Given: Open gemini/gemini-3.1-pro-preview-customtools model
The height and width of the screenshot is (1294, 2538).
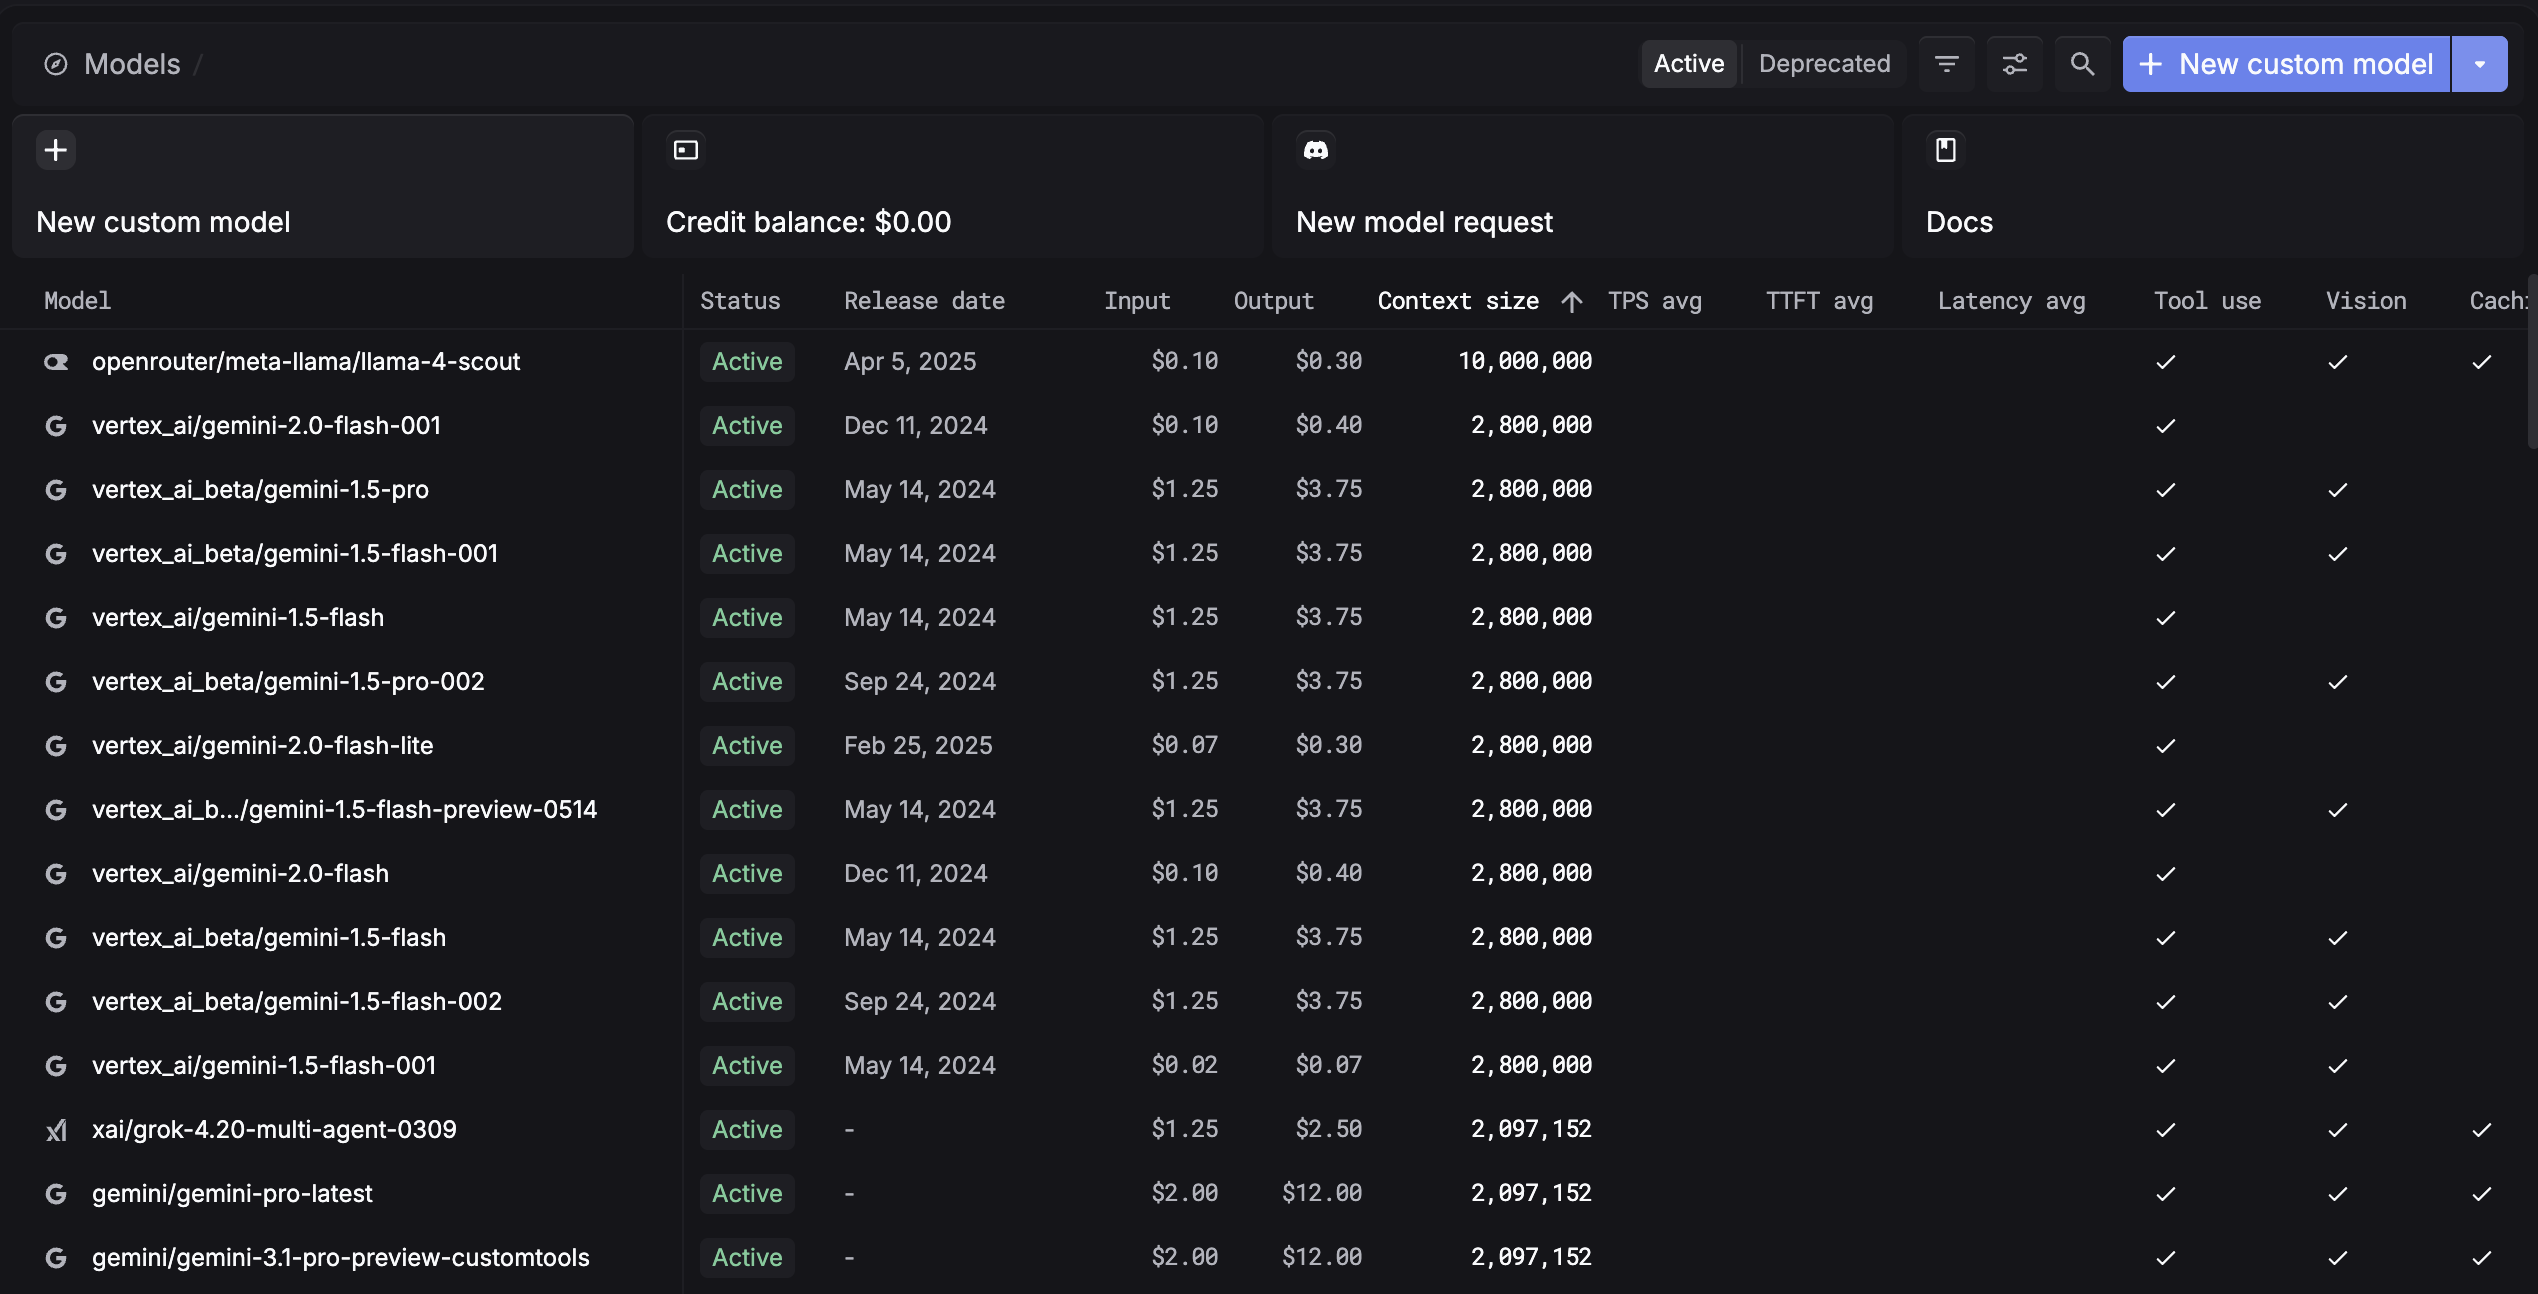Looking at the screenshot, I should click(x=341, y=1258).
